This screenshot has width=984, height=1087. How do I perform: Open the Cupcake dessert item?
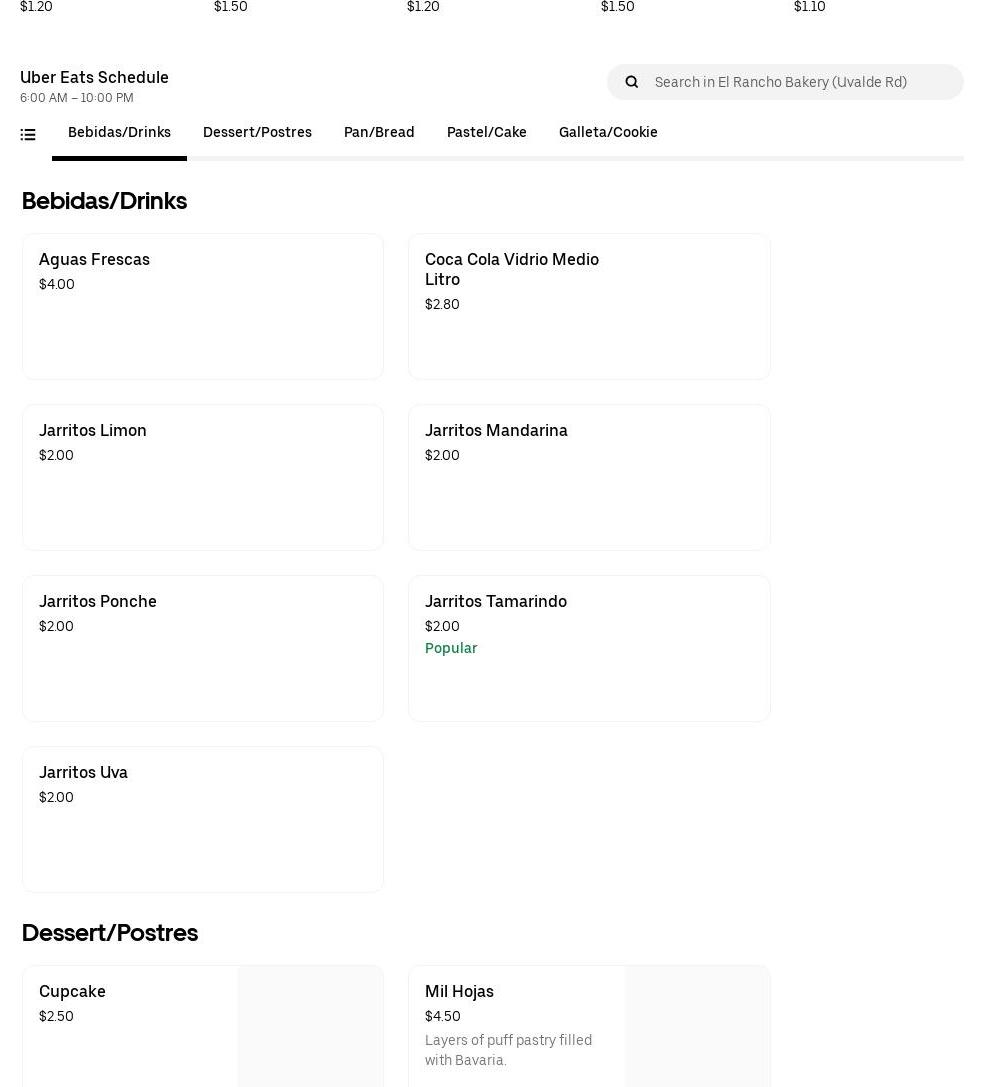coord(202,1026)
